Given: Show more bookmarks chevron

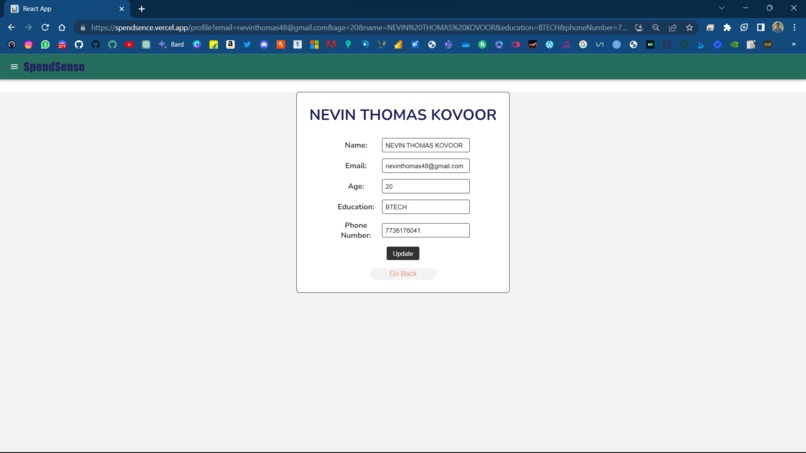Looking at the screenshot, I should click(793, 45).
